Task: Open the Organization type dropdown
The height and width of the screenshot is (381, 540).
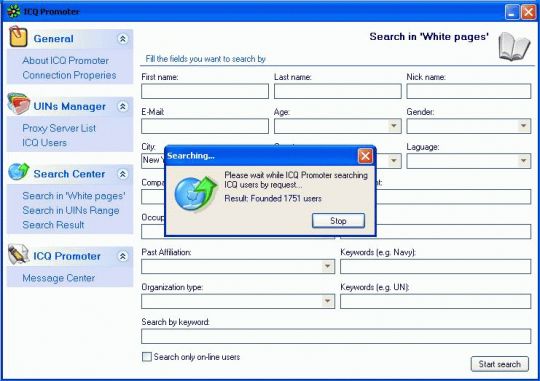Action: [x=328, y=301]
